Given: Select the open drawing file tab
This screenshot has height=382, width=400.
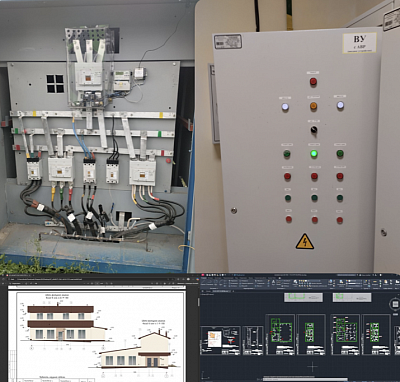Looking at the screenshot, I should (221, 291).
